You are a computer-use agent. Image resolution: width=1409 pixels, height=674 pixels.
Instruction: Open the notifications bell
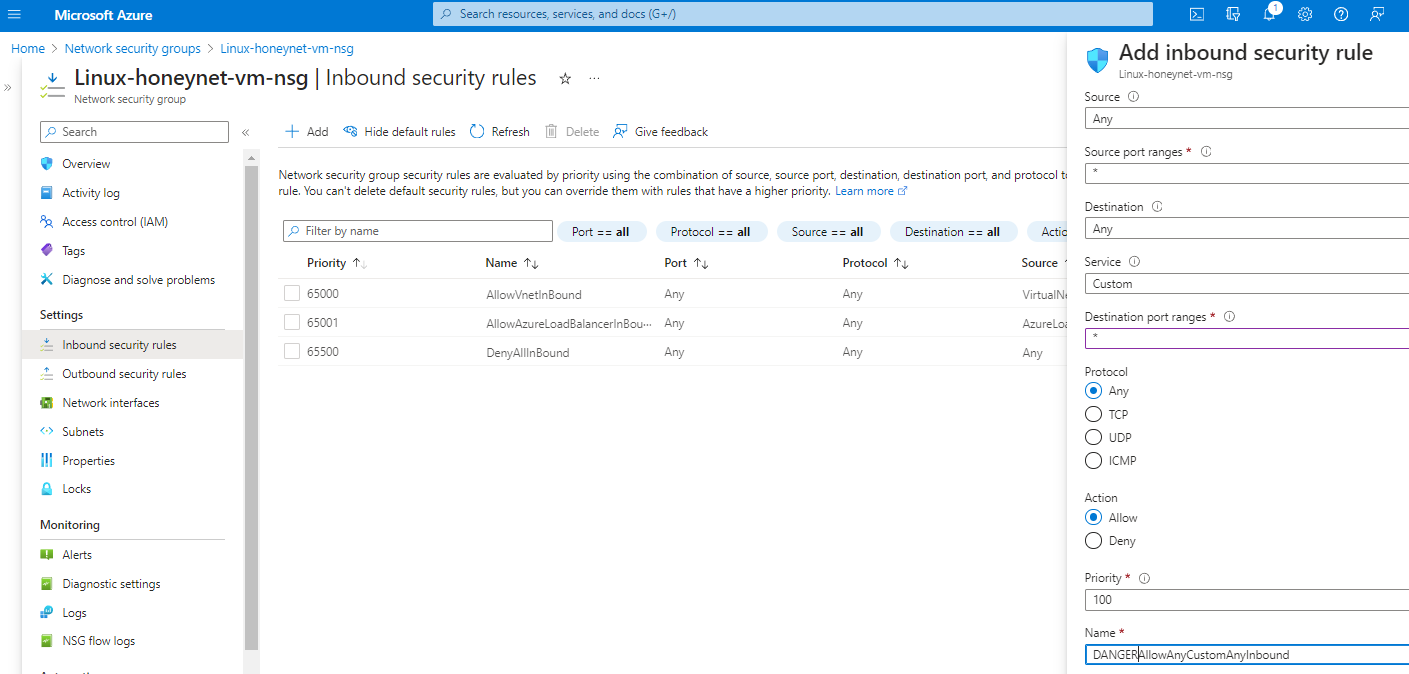pyautogui.click(x=1268, y=14)
